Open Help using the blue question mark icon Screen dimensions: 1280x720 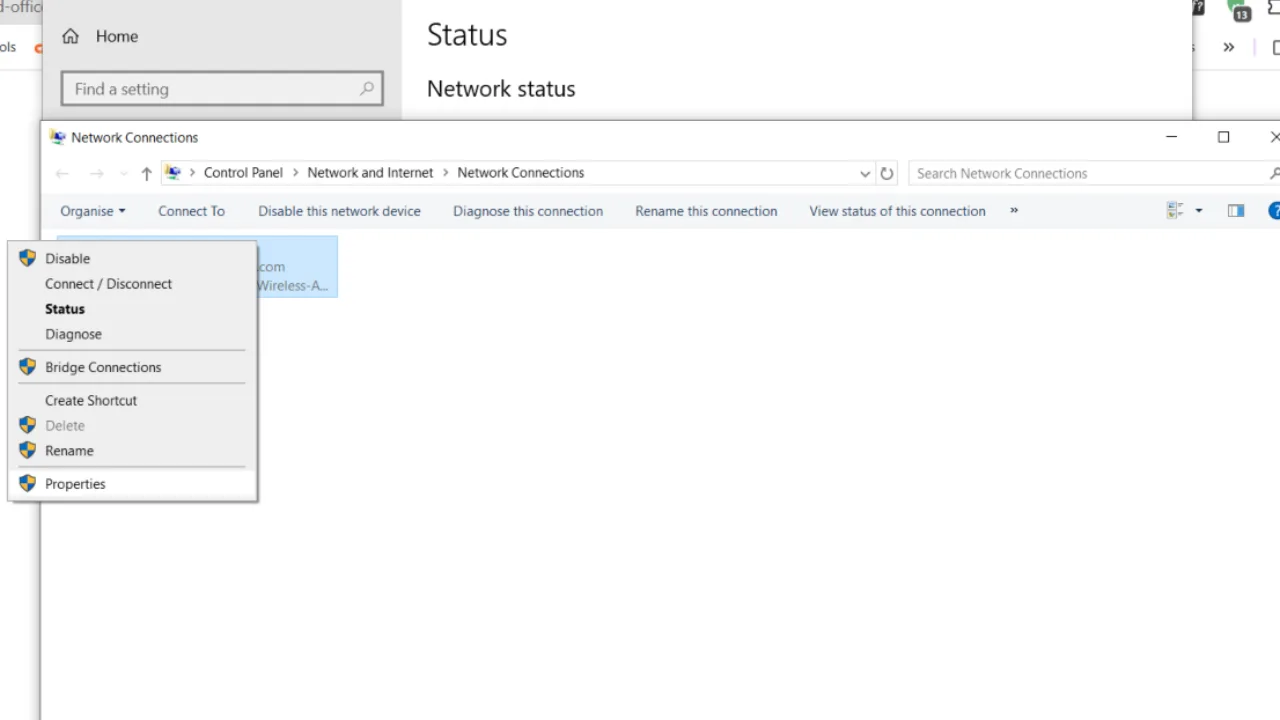pos(1274,211)
